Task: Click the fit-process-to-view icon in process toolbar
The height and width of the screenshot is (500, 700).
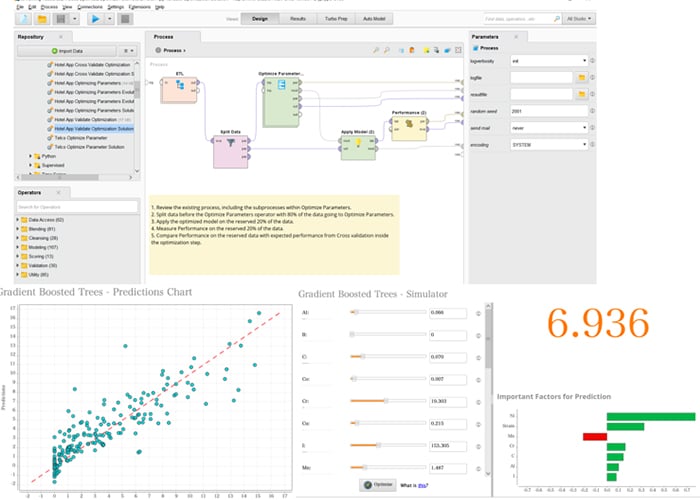Action: pos(458,50)
